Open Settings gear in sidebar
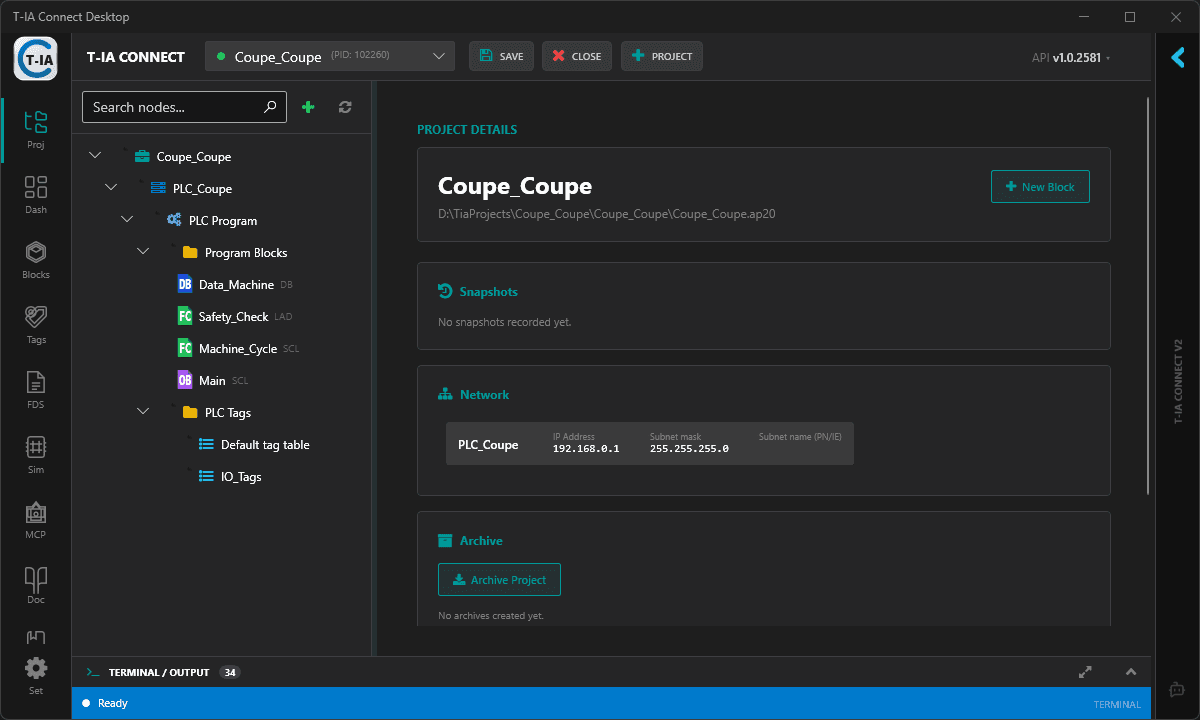 [x=36, y=673]
